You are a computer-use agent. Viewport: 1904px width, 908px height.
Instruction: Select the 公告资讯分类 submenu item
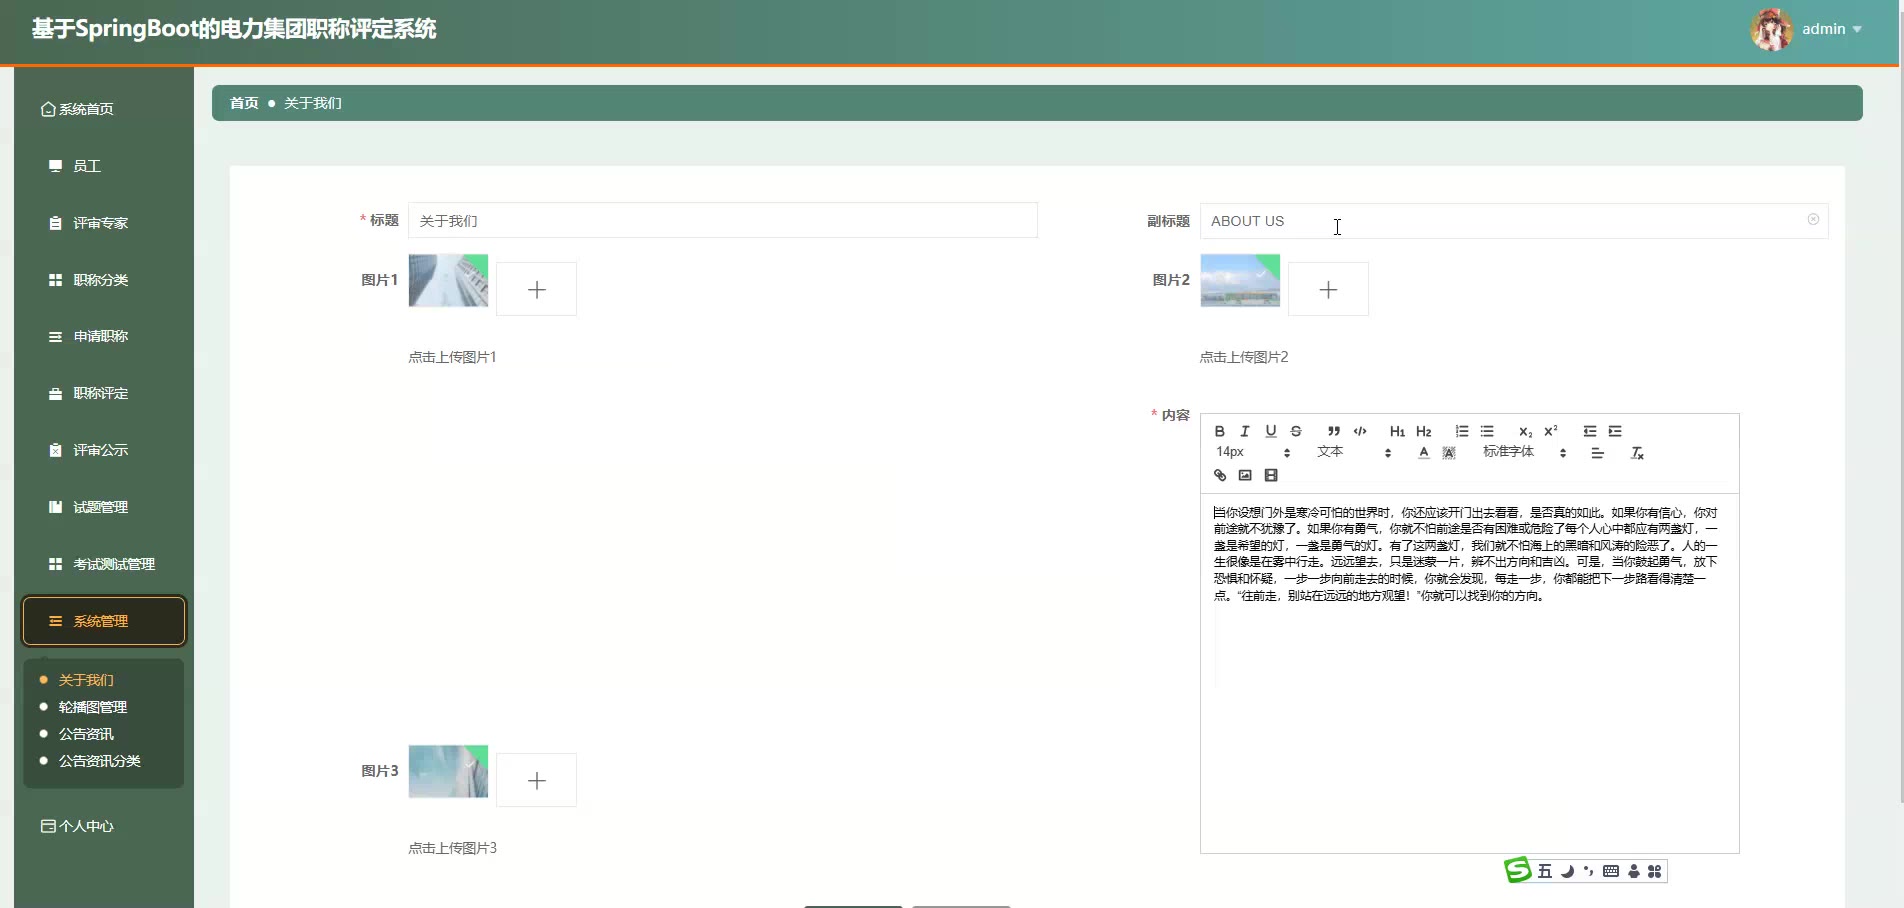pos(100,761)
